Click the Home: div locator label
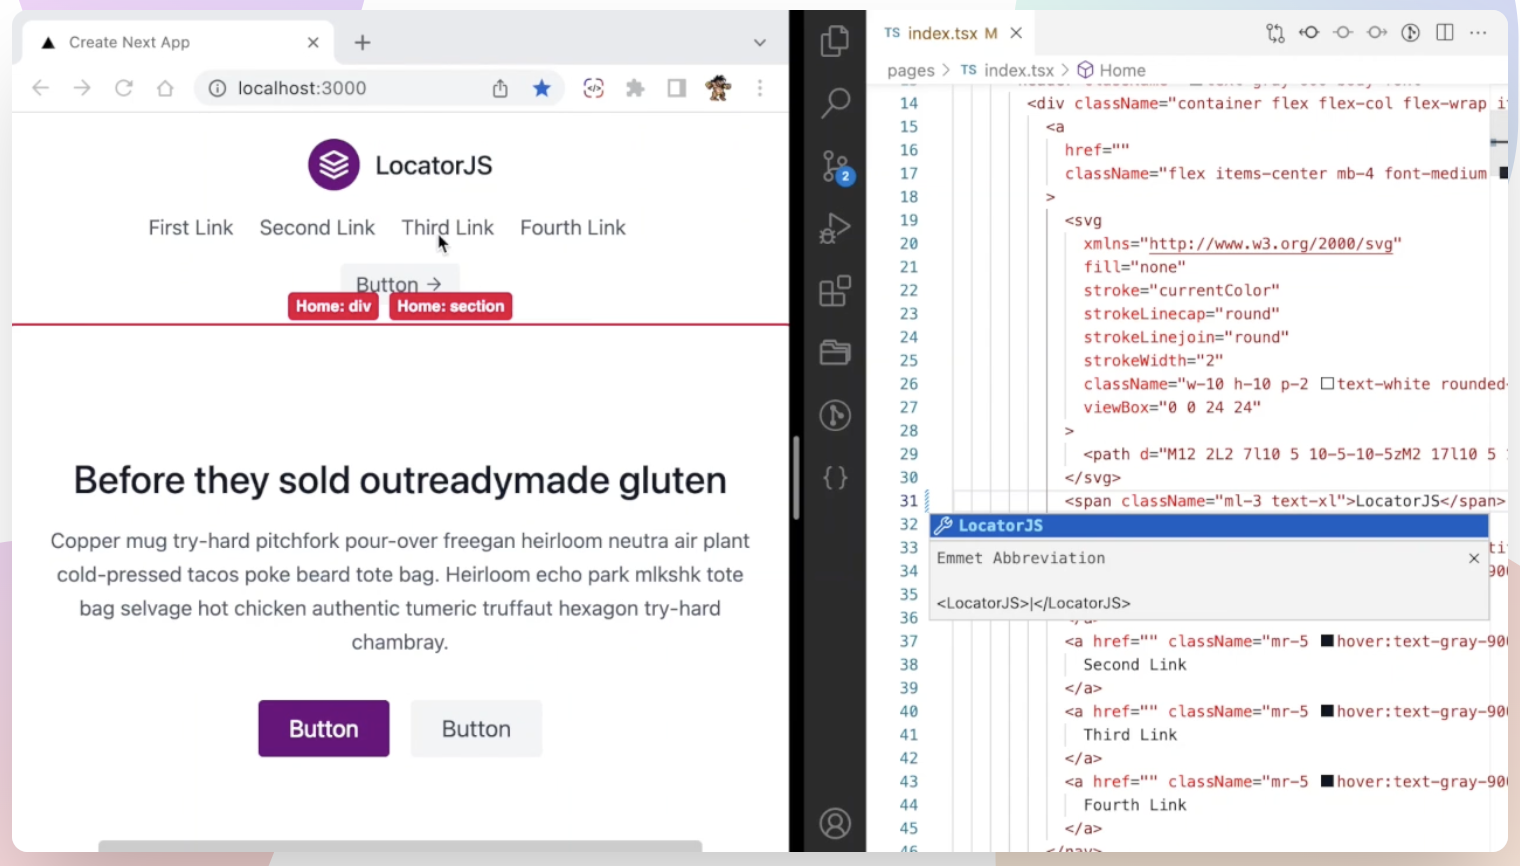 click(x=333, y=306)
